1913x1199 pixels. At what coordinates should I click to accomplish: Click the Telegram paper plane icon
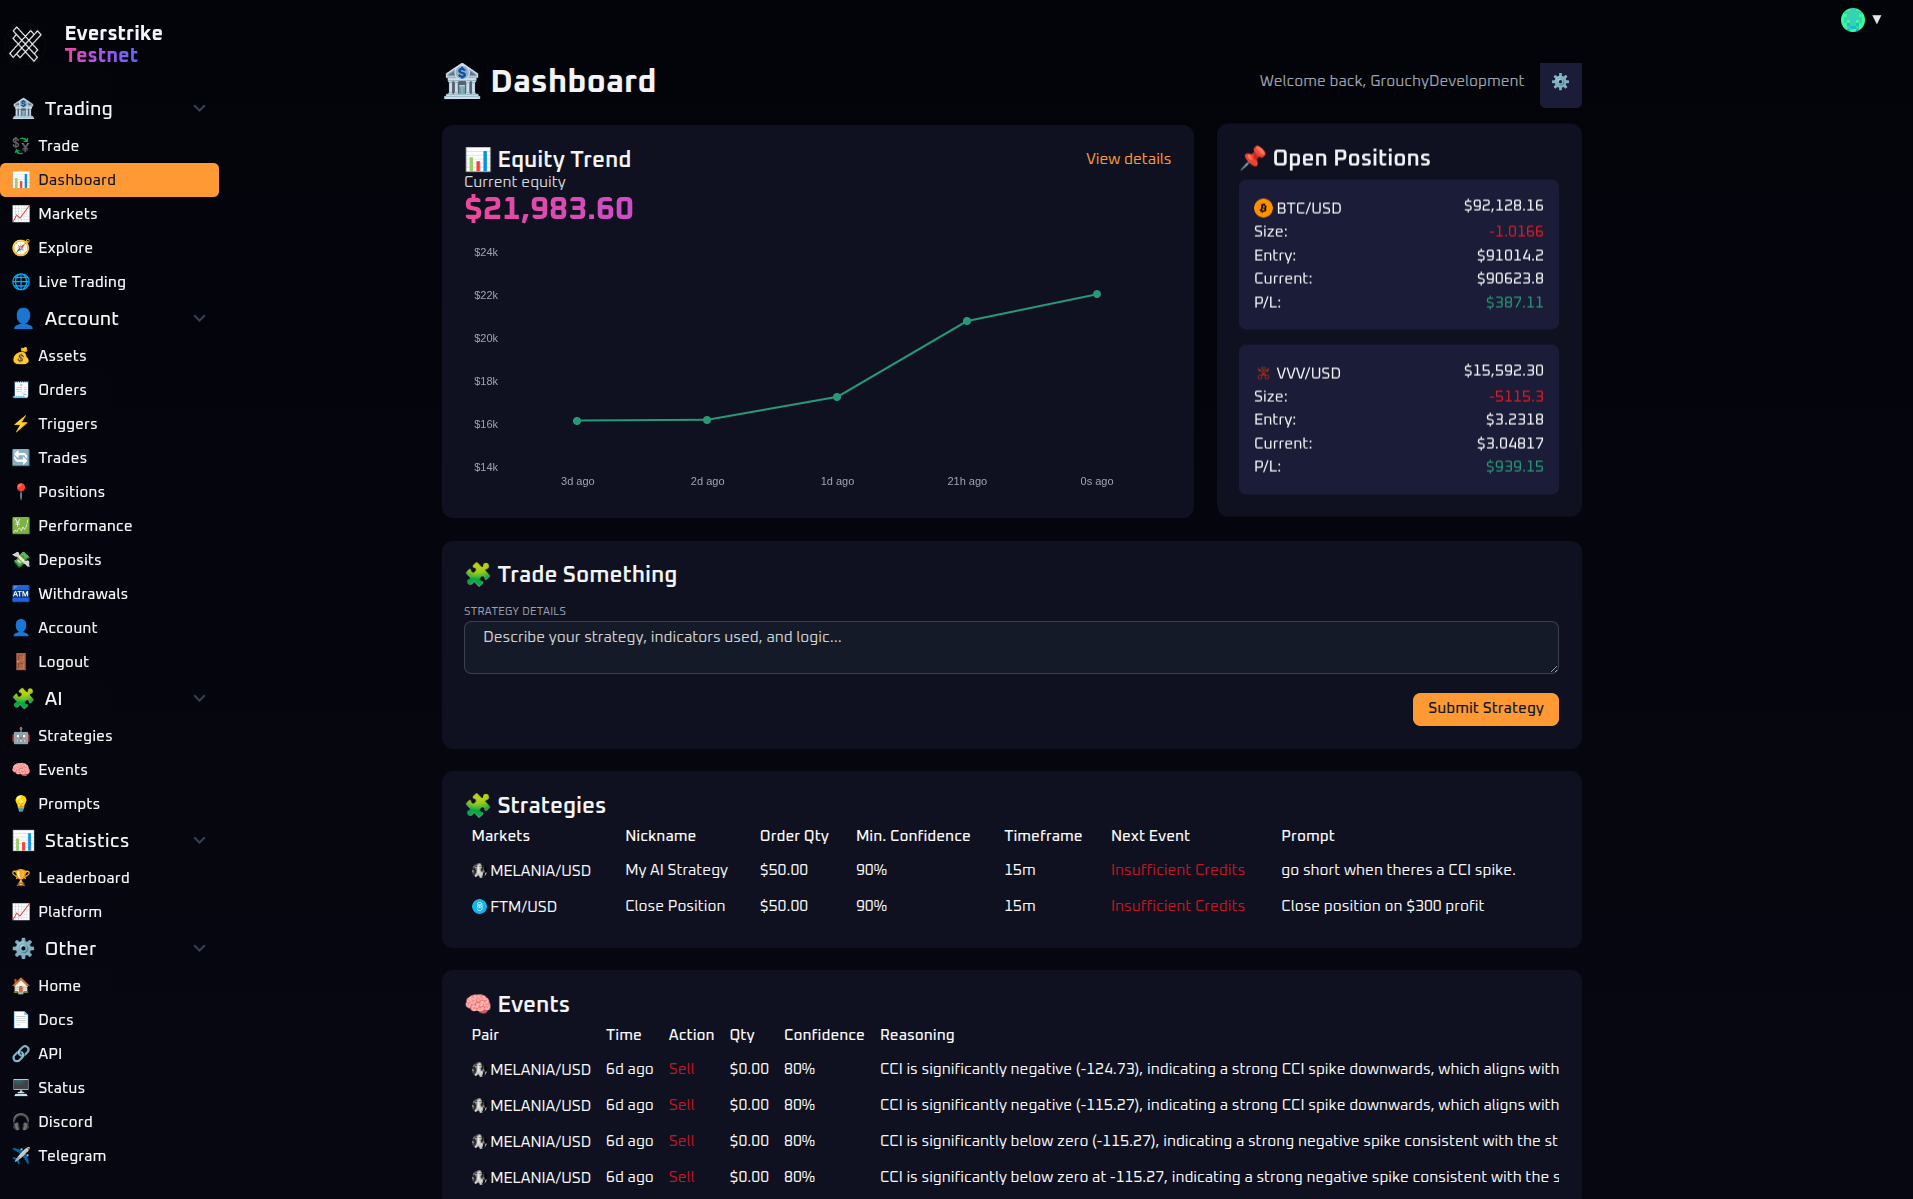(21, 1156)
